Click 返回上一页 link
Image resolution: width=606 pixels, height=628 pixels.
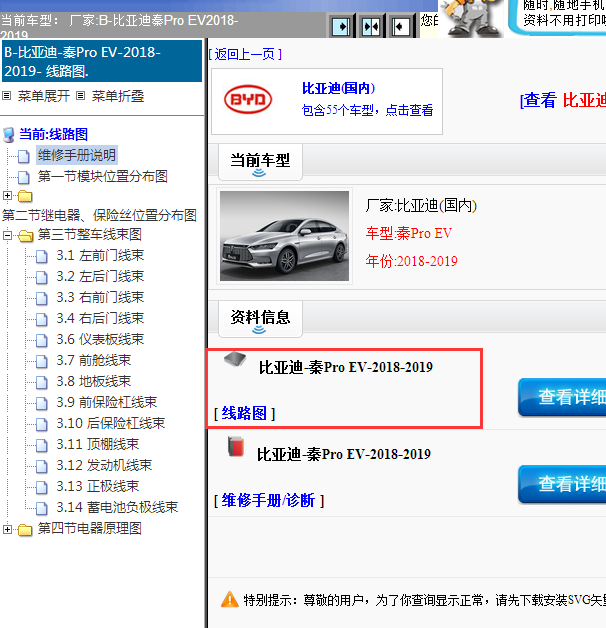(245, 54)
